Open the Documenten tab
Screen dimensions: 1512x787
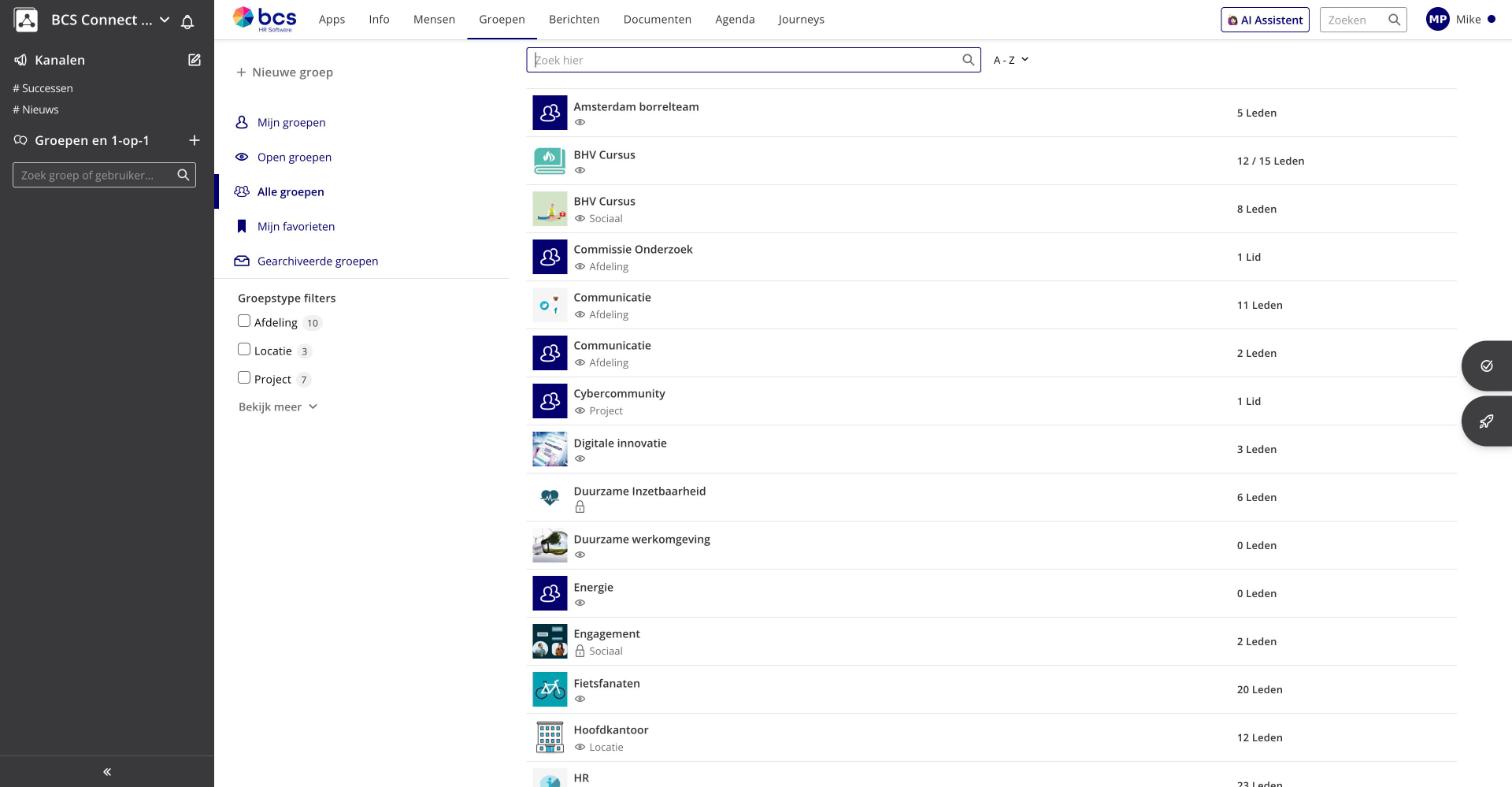pyautogui.click(x=657, y=19)
